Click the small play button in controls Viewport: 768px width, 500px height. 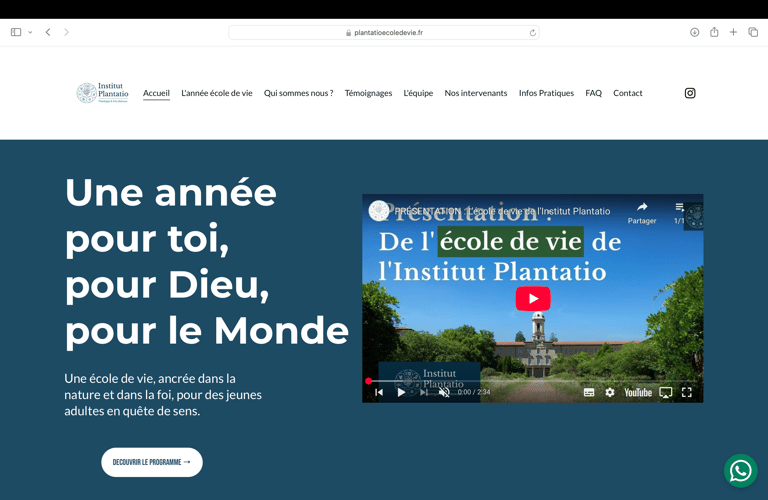401,392
